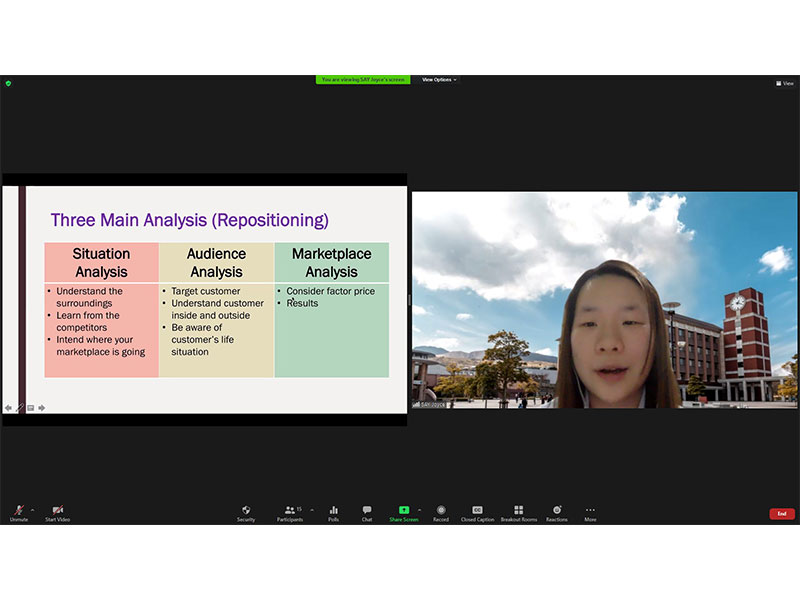The width and height of the screenshot is (800, 600).
Task: Open Breakout Rooms
Action: (x=518, y=511)
